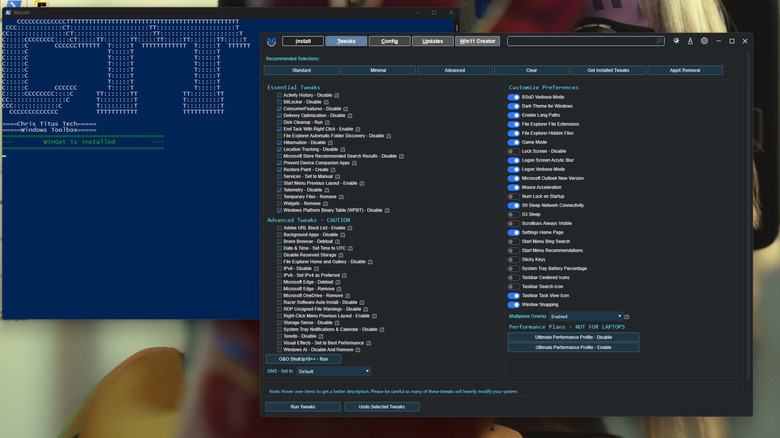Apply the Minimal recommended selection

(x=378, y=70)
